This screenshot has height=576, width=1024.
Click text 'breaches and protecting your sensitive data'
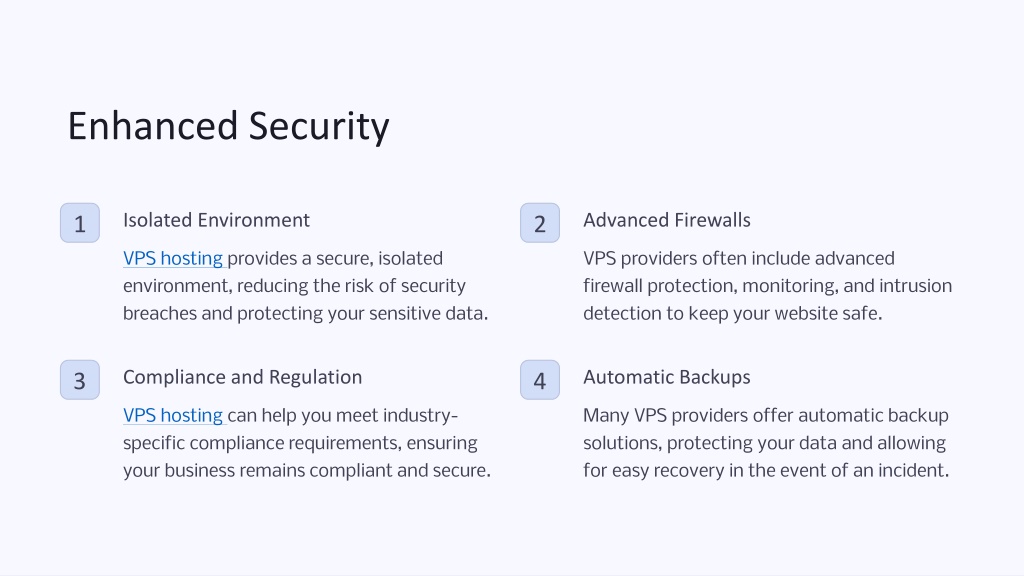(x=304, y=313)
